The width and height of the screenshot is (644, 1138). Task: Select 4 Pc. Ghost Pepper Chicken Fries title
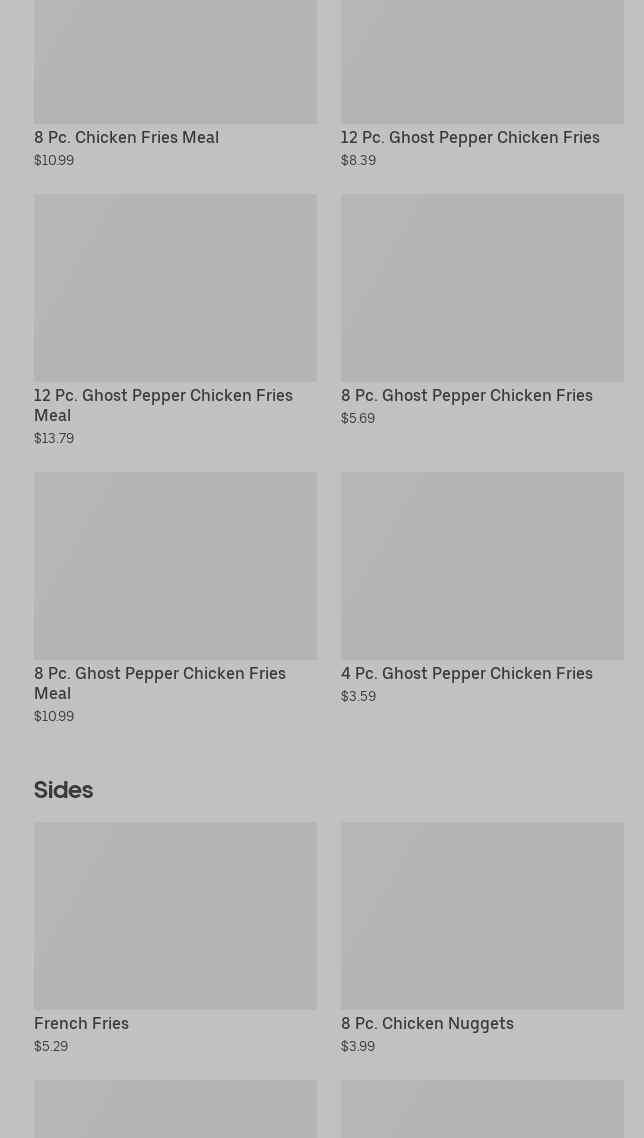pos(466,674)
